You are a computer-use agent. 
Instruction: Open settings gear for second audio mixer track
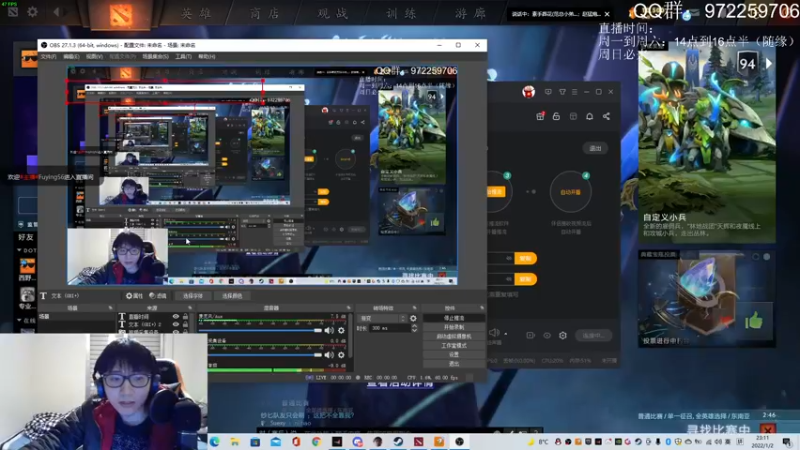coord(341,355)
